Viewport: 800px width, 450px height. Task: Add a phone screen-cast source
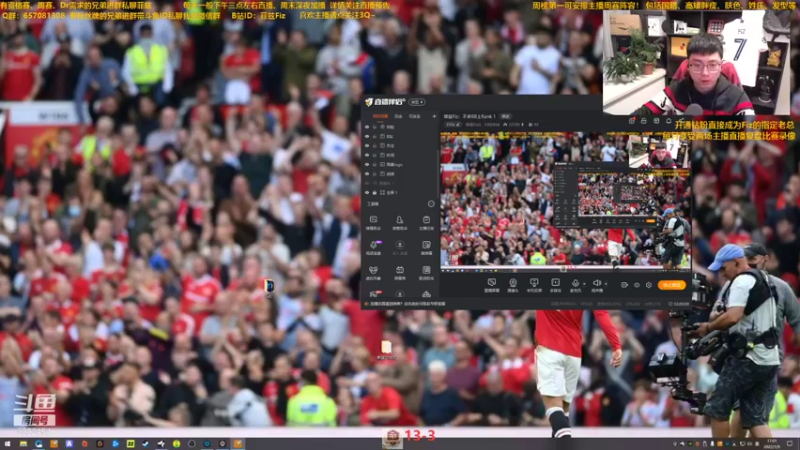pos(534,285)
